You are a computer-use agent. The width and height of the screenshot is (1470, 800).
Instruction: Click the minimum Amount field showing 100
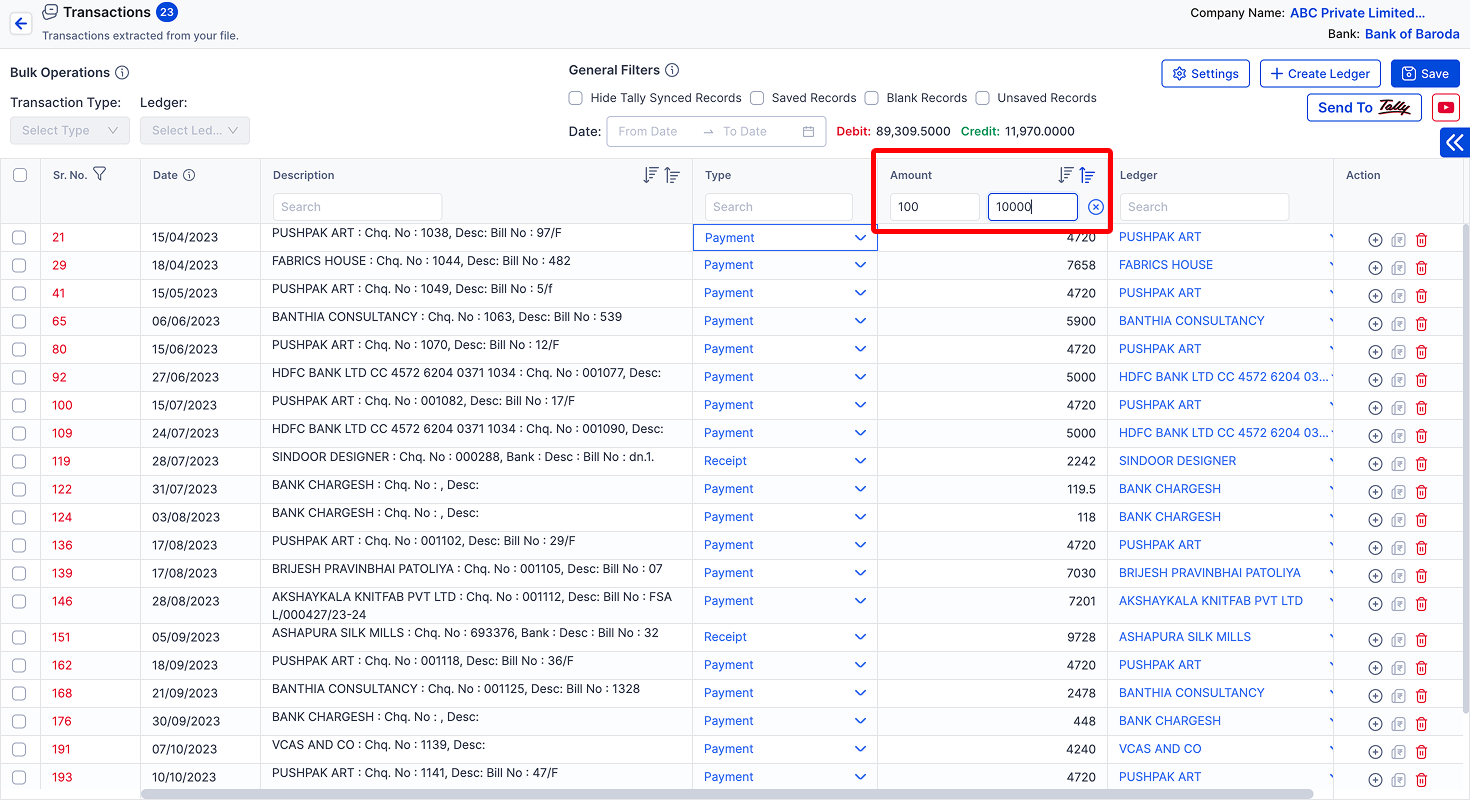click(x=935, y=207)
